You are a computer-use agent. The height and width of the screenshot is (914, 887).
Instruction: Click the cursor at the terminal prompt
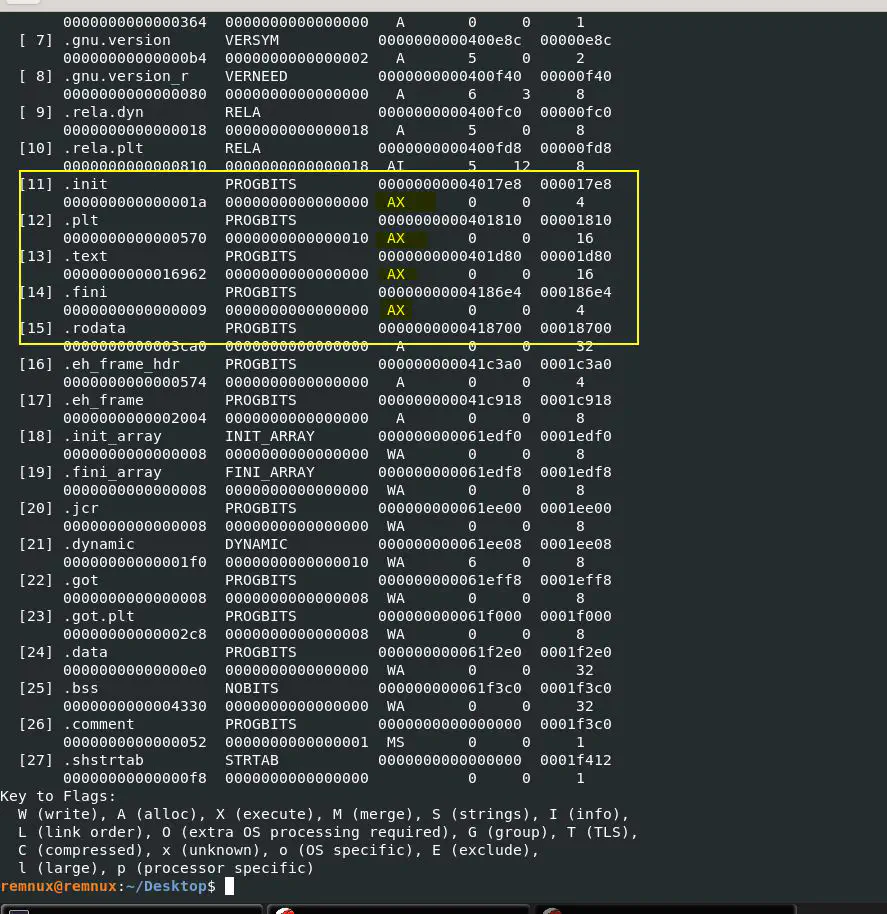pos(229,886)
